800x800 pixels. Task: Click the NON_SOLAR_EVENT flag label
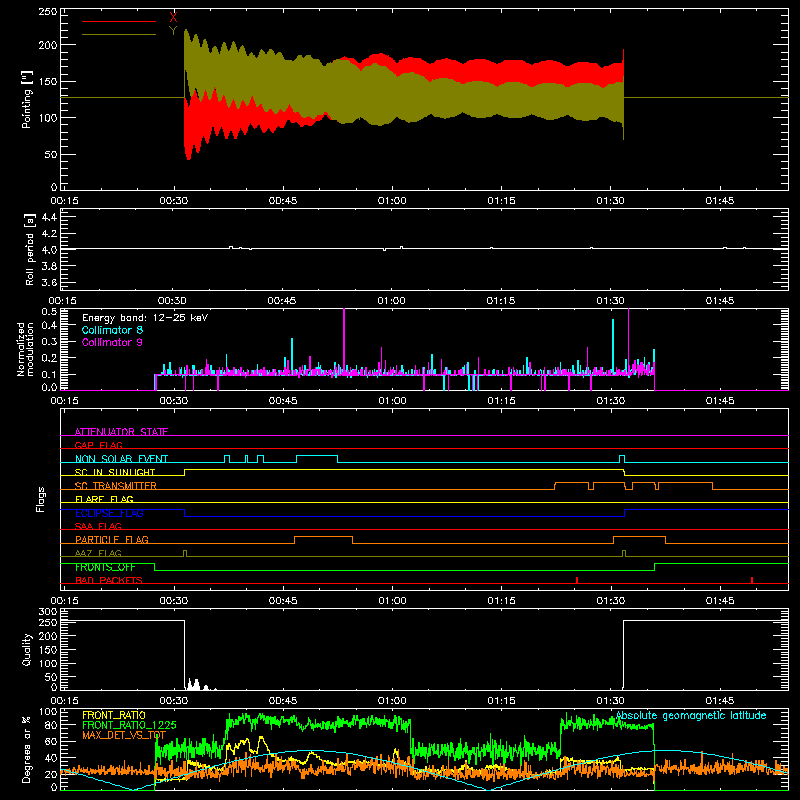[x=121, y=459]
